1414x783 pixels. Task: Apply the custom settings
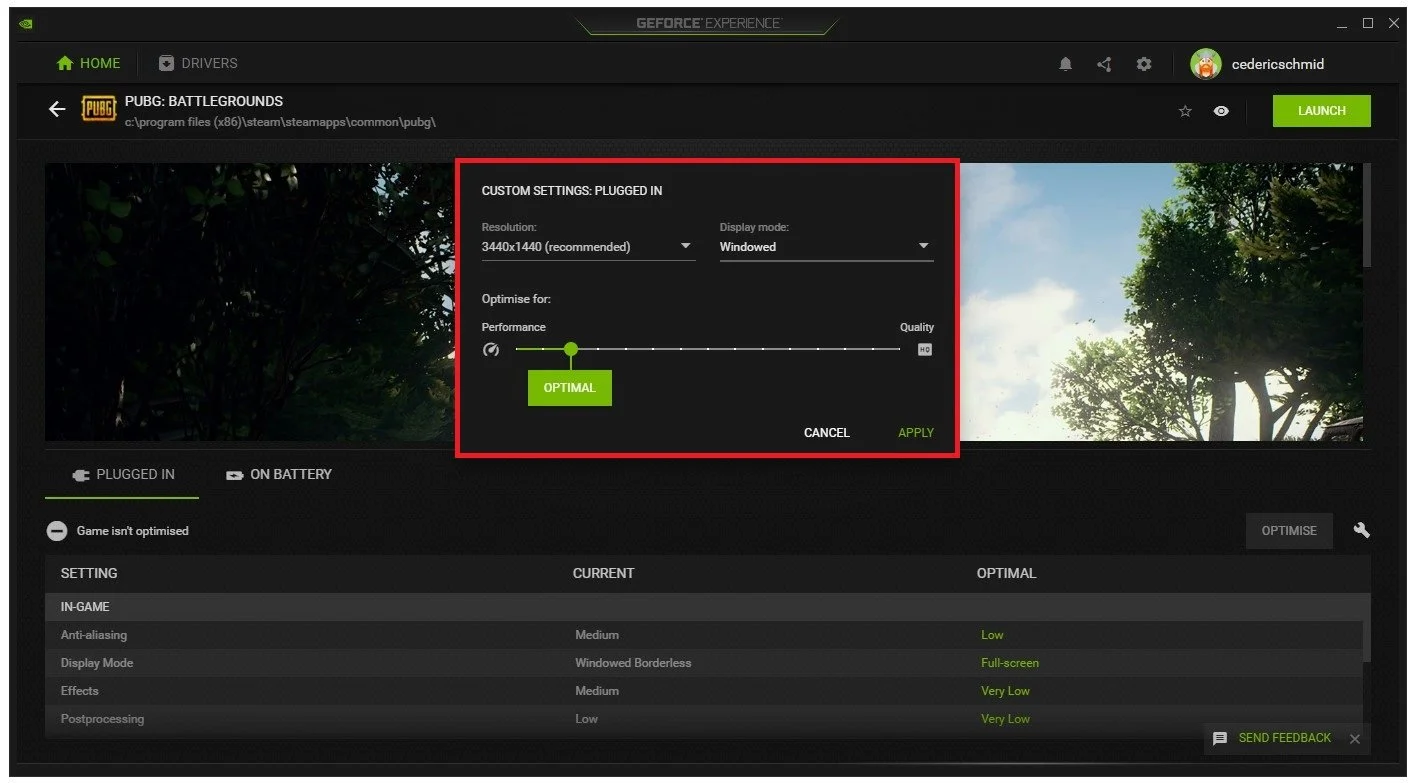pos(916,433)
